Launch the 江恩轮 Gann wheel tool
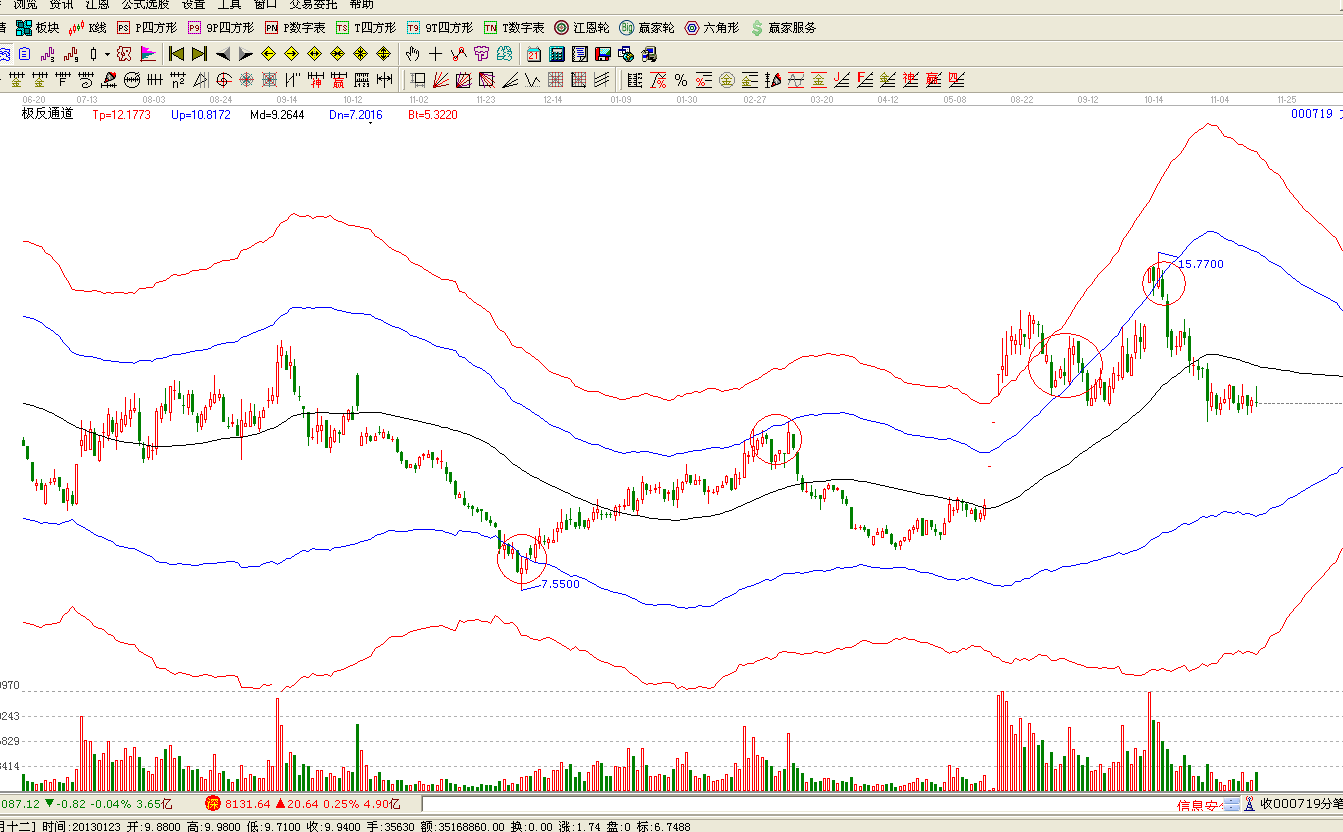The height and width of the screenshot is (832, 1343). [x=582, y=28]
